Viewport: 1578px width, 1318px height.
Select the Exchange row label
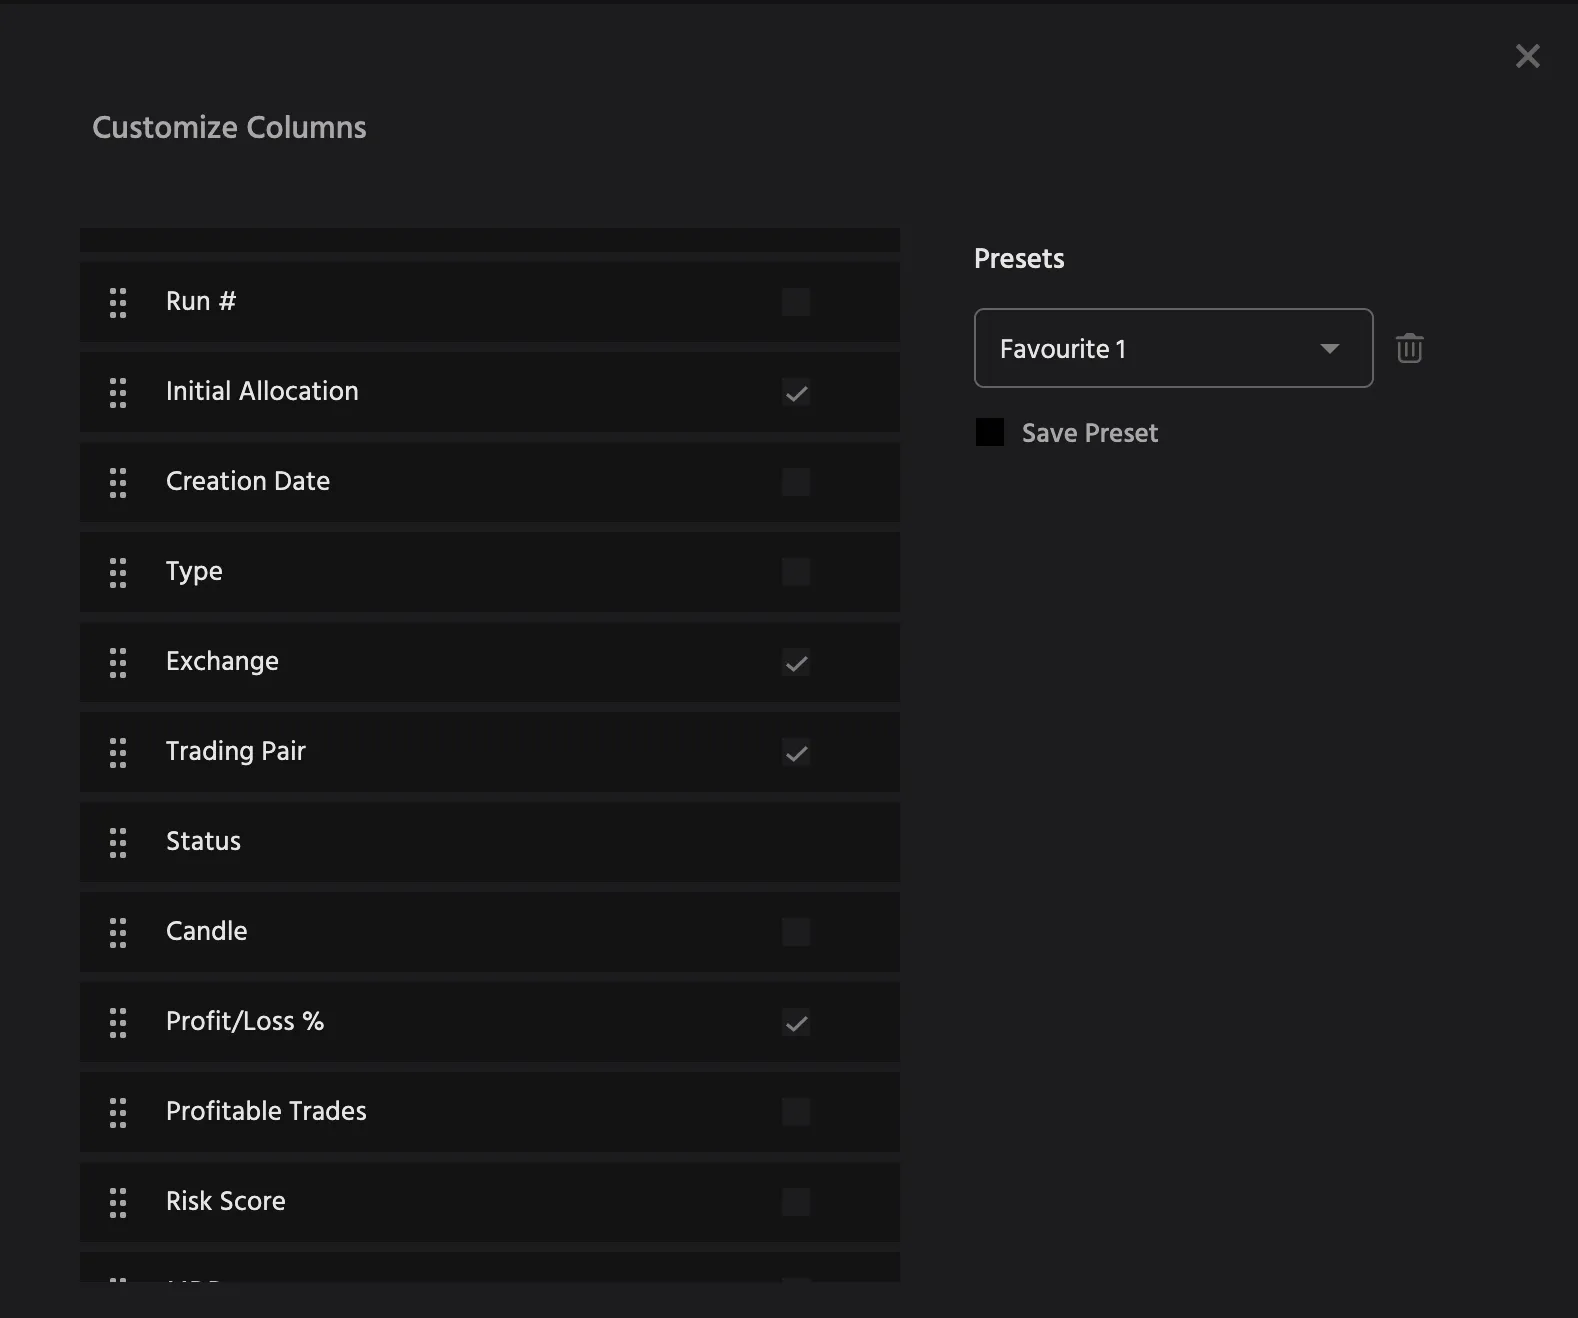point(222,662)
